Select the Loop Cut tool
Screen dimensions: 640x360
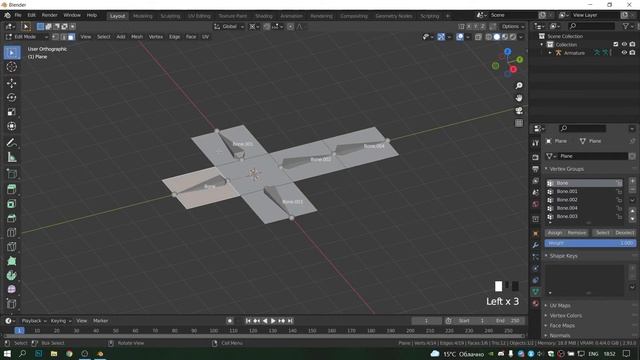coord(11,232)
